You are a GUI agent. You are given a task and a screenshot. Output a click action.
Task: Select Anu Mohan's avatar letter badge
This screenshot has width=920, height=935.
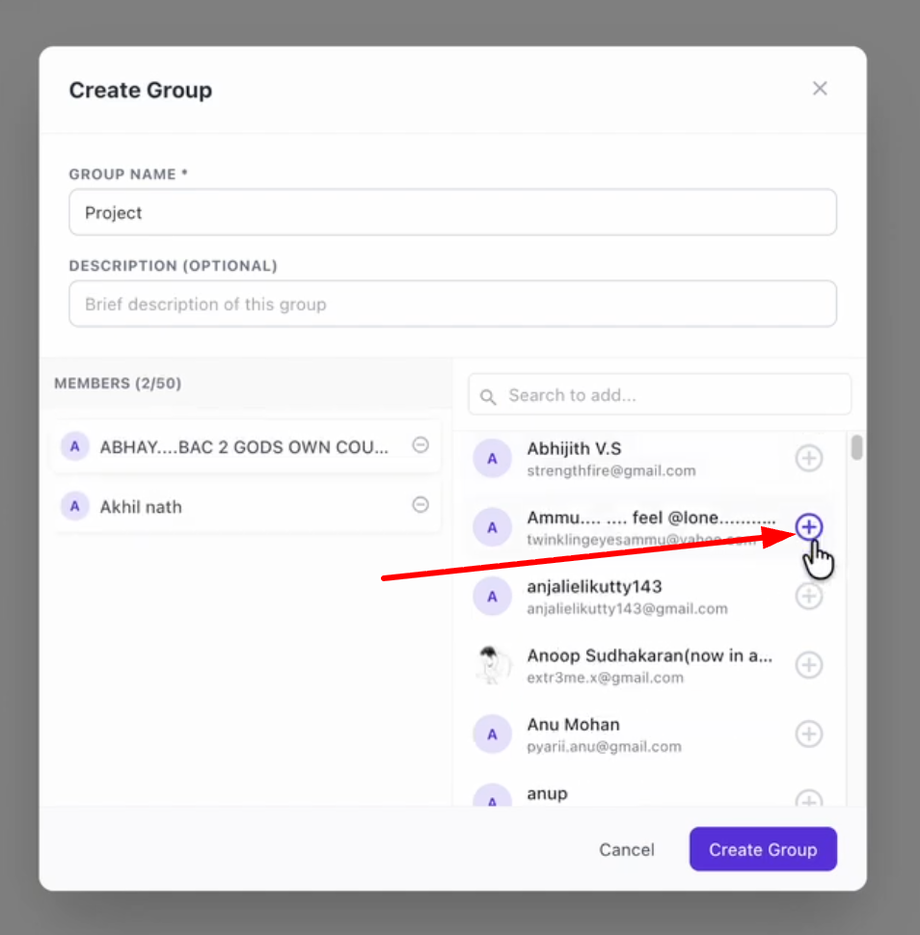tap(493, 734)
